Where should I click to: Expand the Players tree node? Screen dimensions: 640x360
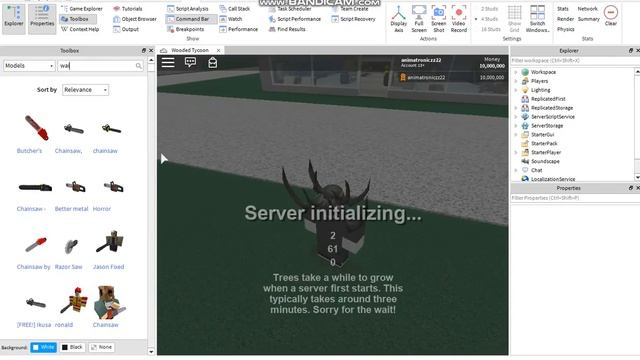coord(516,81)
